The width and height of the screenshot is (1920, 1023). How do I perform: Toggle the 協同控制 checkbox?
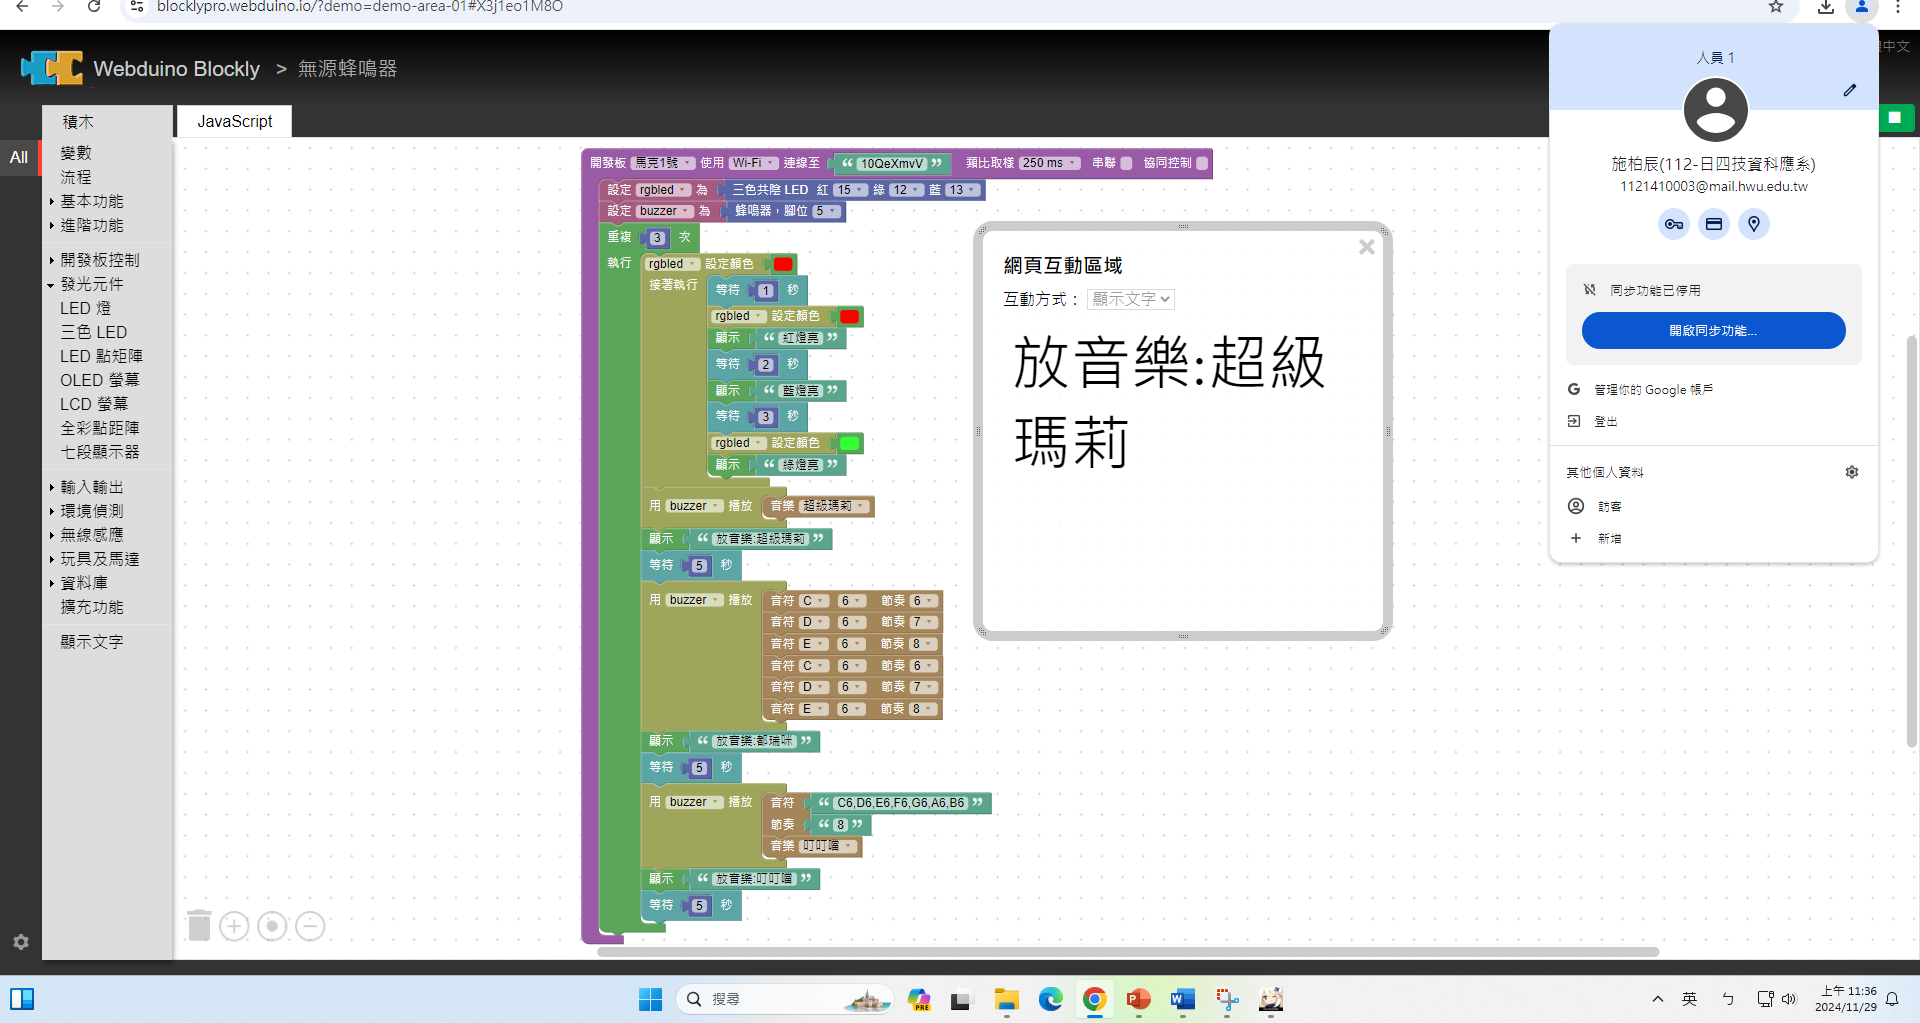point(1202,164)
